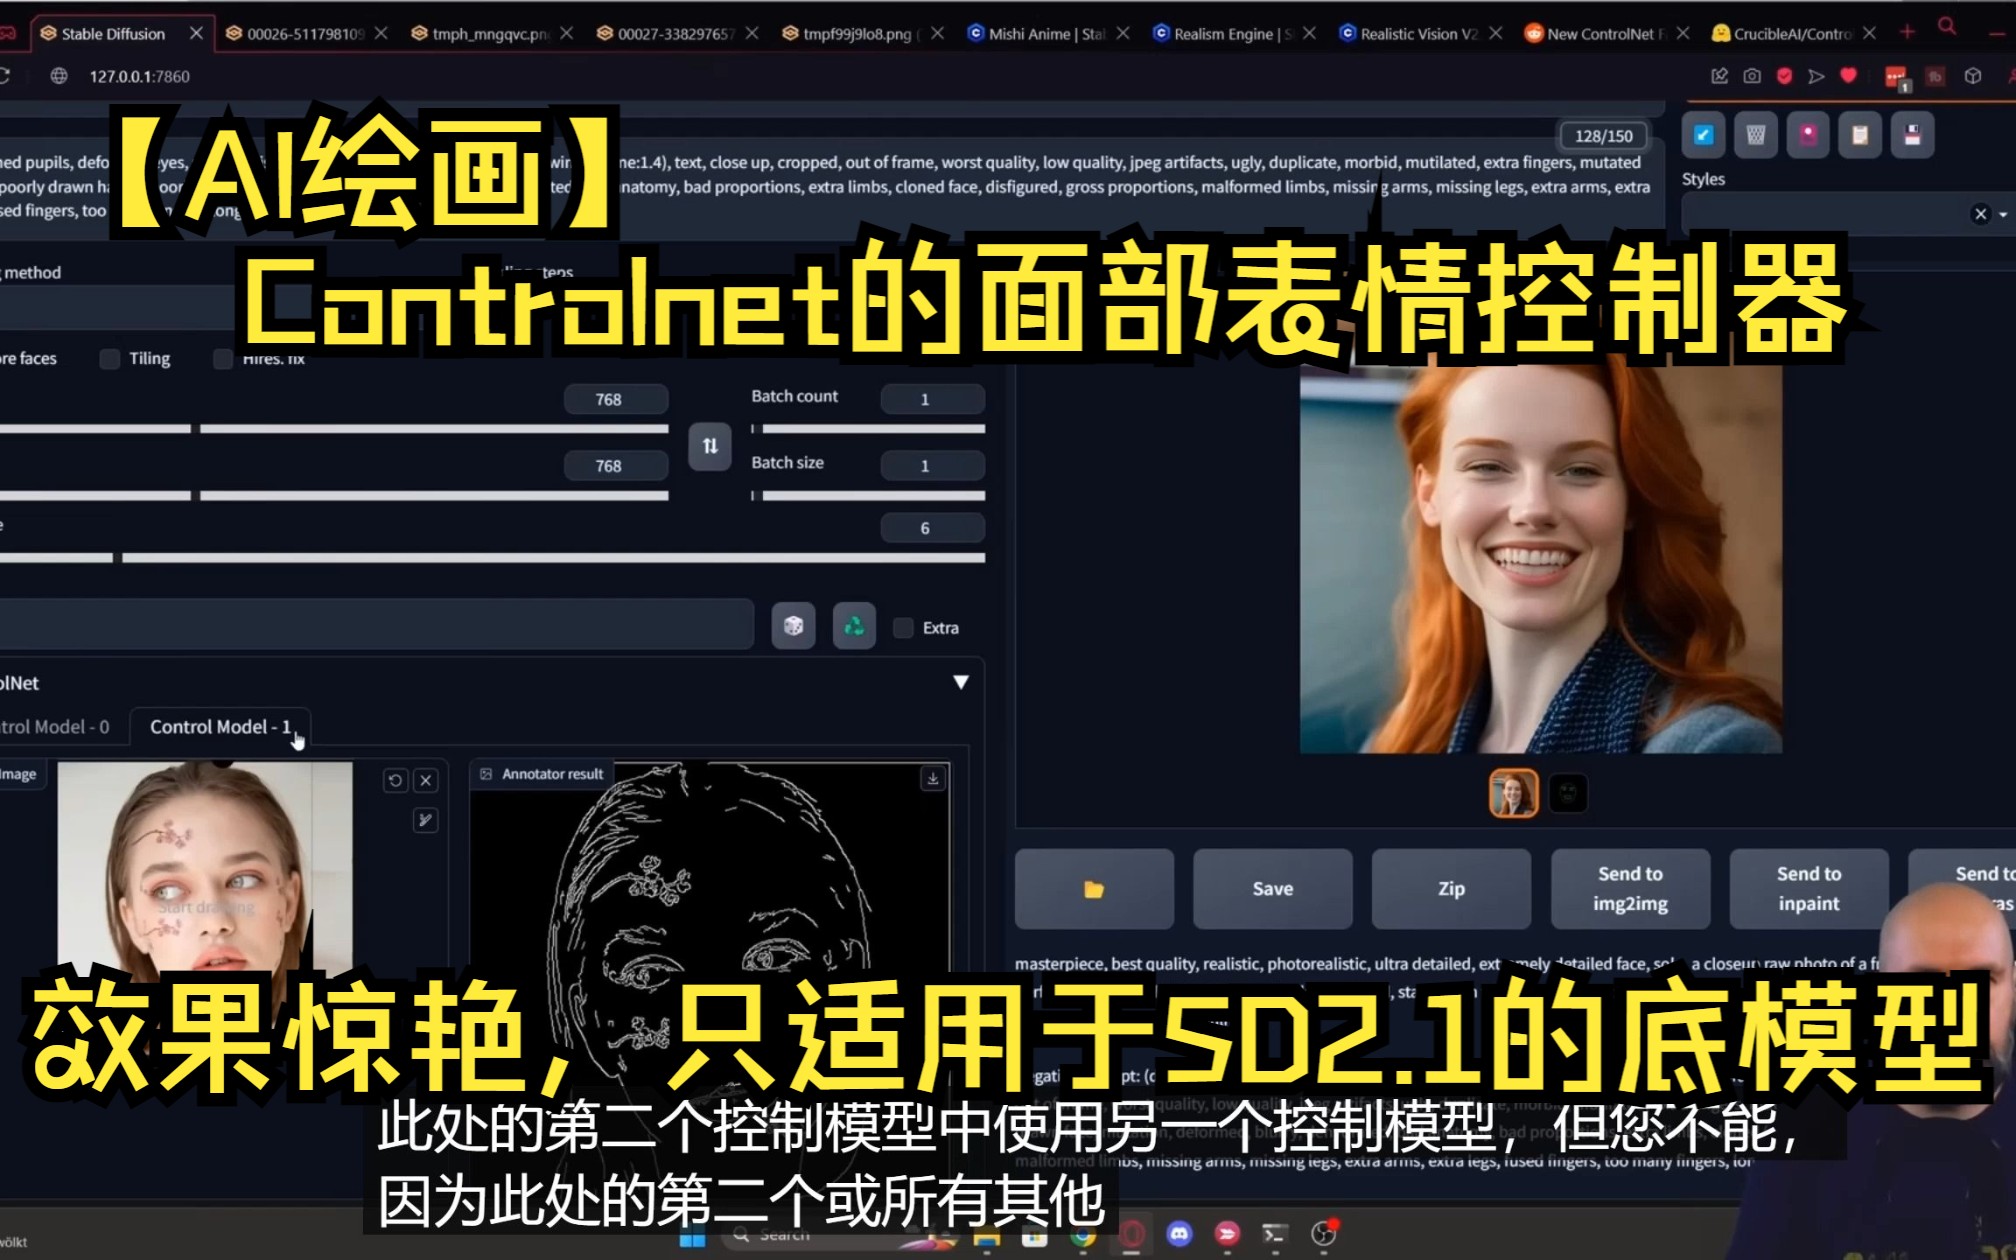Collapse the ControlNet panel with its triangle
The width and height of the screenshot is (2016, 1260).
[962, 681]
